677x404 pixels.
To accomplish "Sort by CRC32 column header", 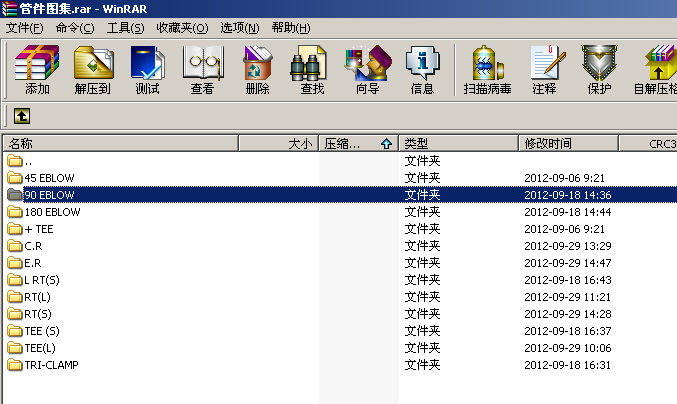I will (x=648, y=143).
